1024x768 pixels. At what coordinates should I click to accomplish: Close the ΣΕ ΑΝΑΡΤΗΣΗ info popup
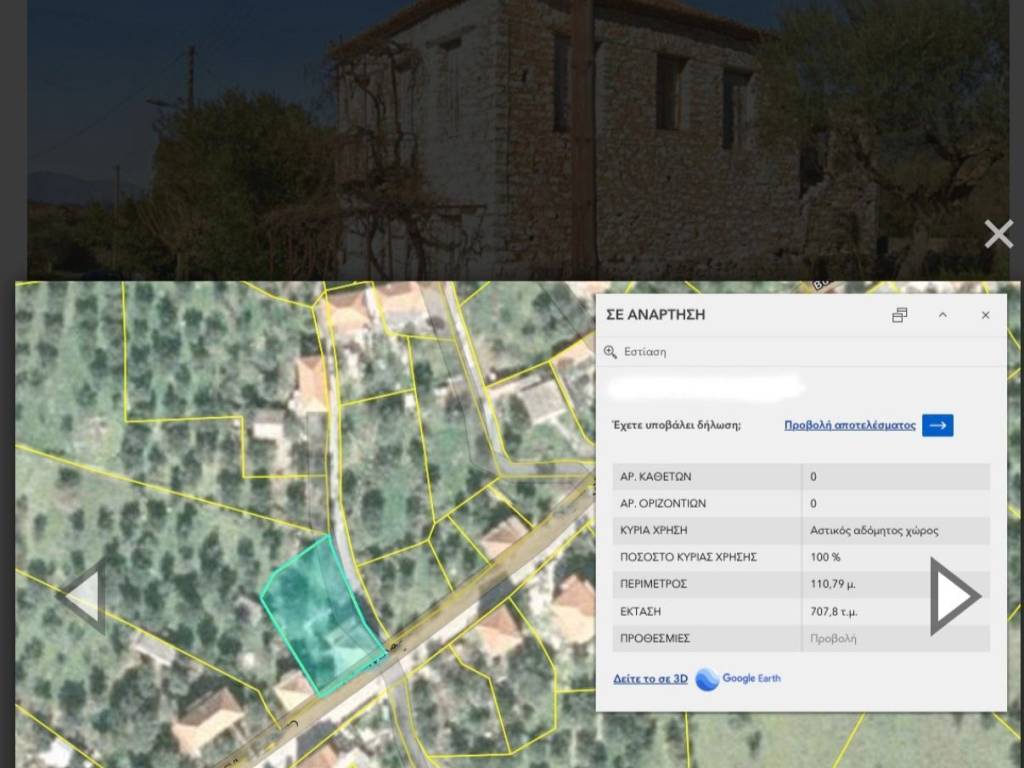(985, 315)
